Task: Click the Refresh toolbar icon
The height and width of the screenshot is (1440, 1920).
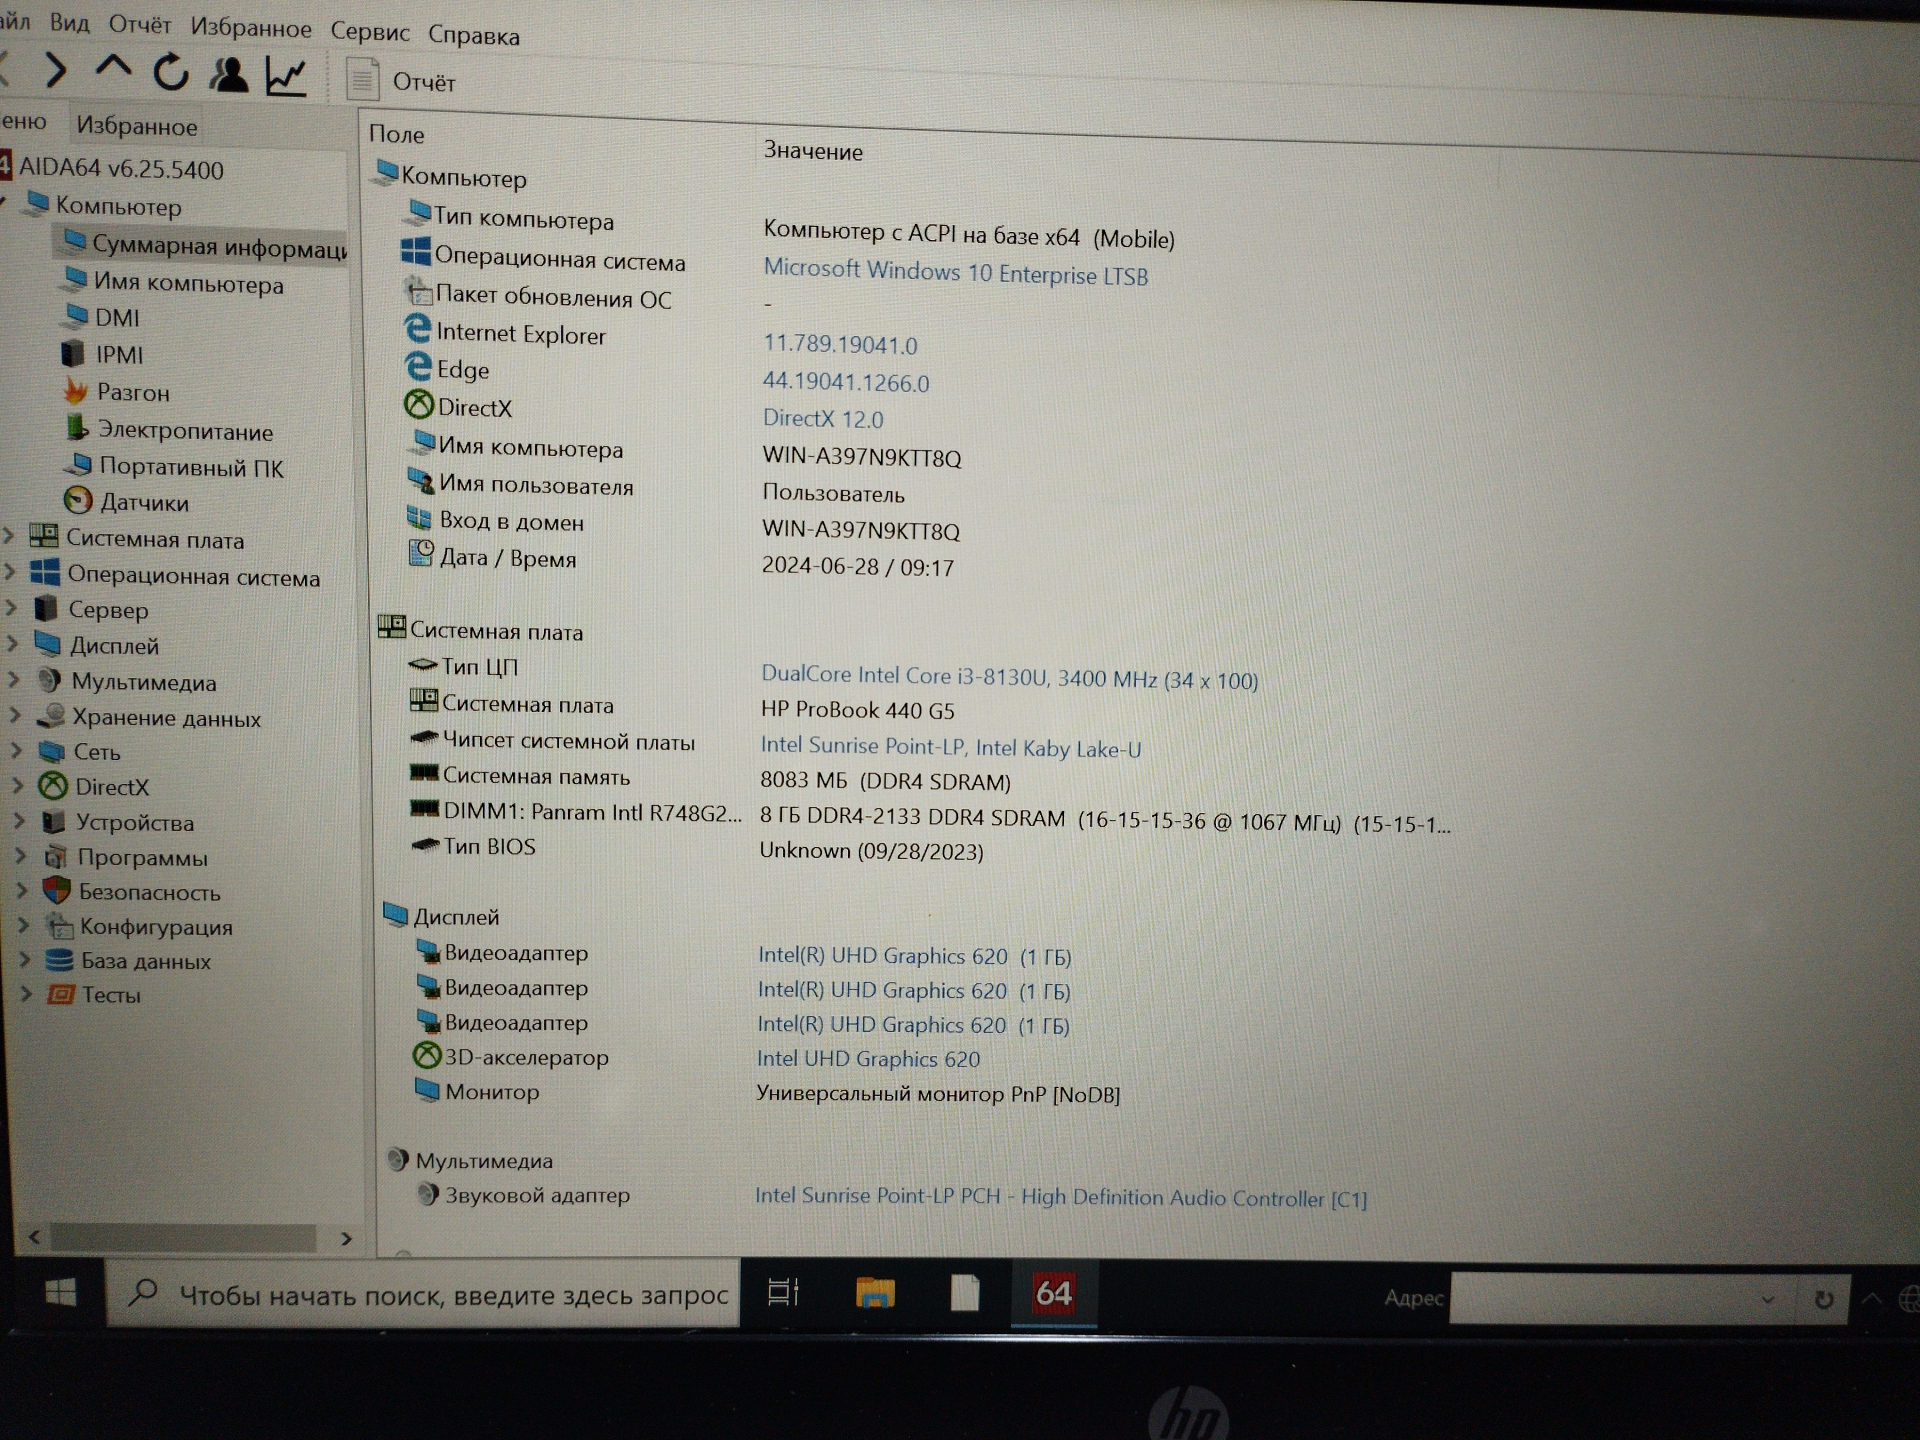Action: (171, 73)
